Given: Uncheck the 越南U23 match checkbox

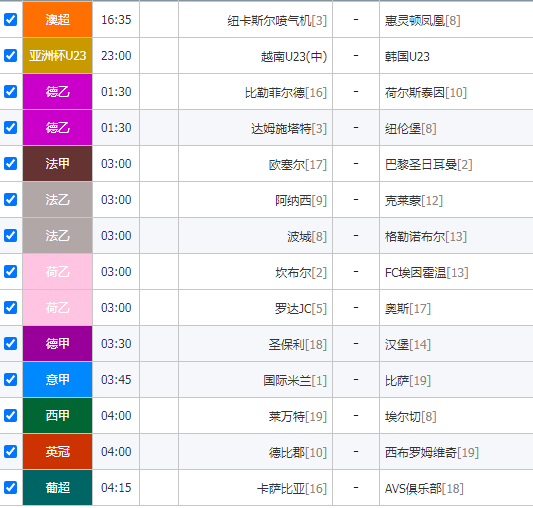Looking at the screenshot, I should point(11,55).
